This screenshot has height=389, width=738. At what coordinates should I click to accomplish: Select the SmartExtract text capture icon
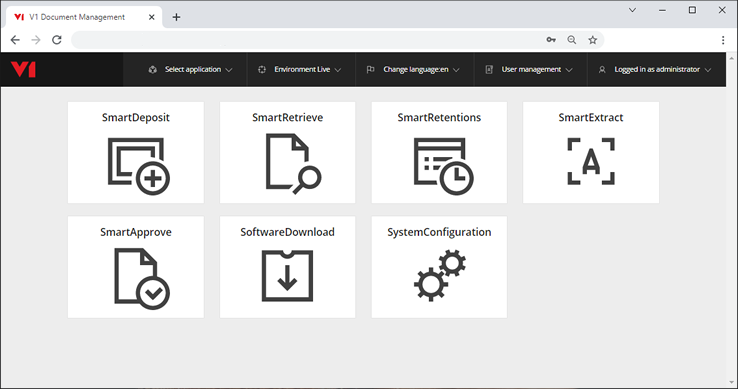(591, 161)
